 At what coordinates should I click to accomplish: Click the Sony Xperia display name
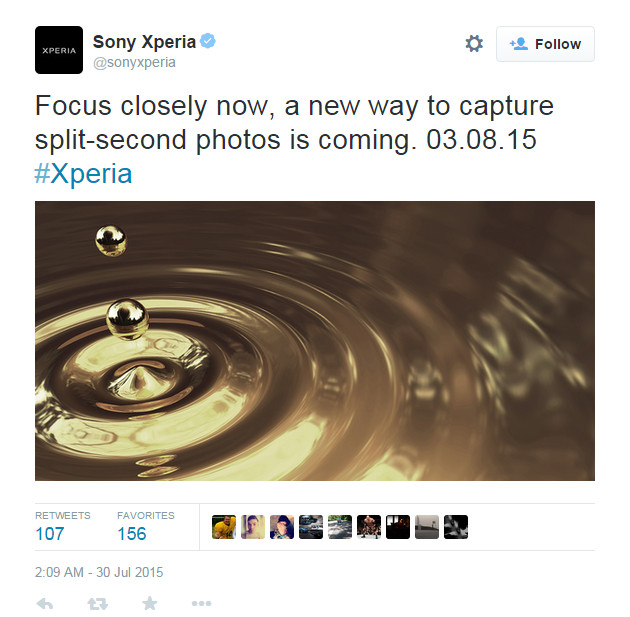coord(144,42)
